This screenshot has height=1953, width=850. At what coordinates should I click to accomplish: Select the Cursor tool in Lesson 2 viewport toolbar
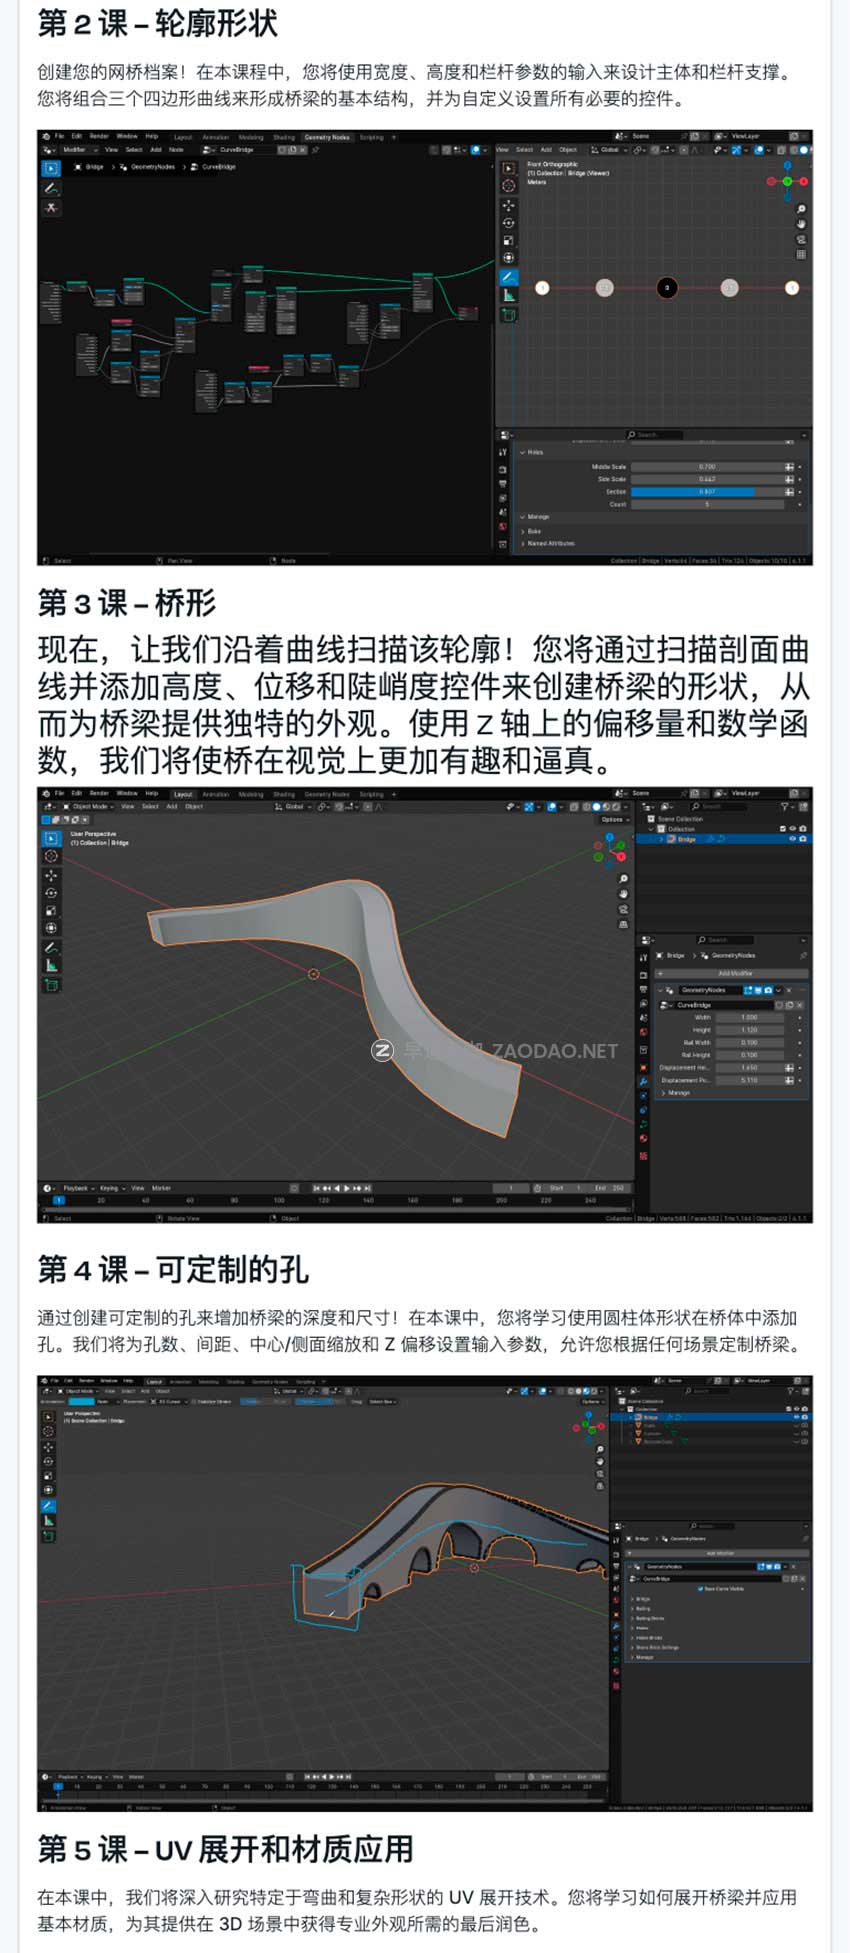click(x=508, y=186)
